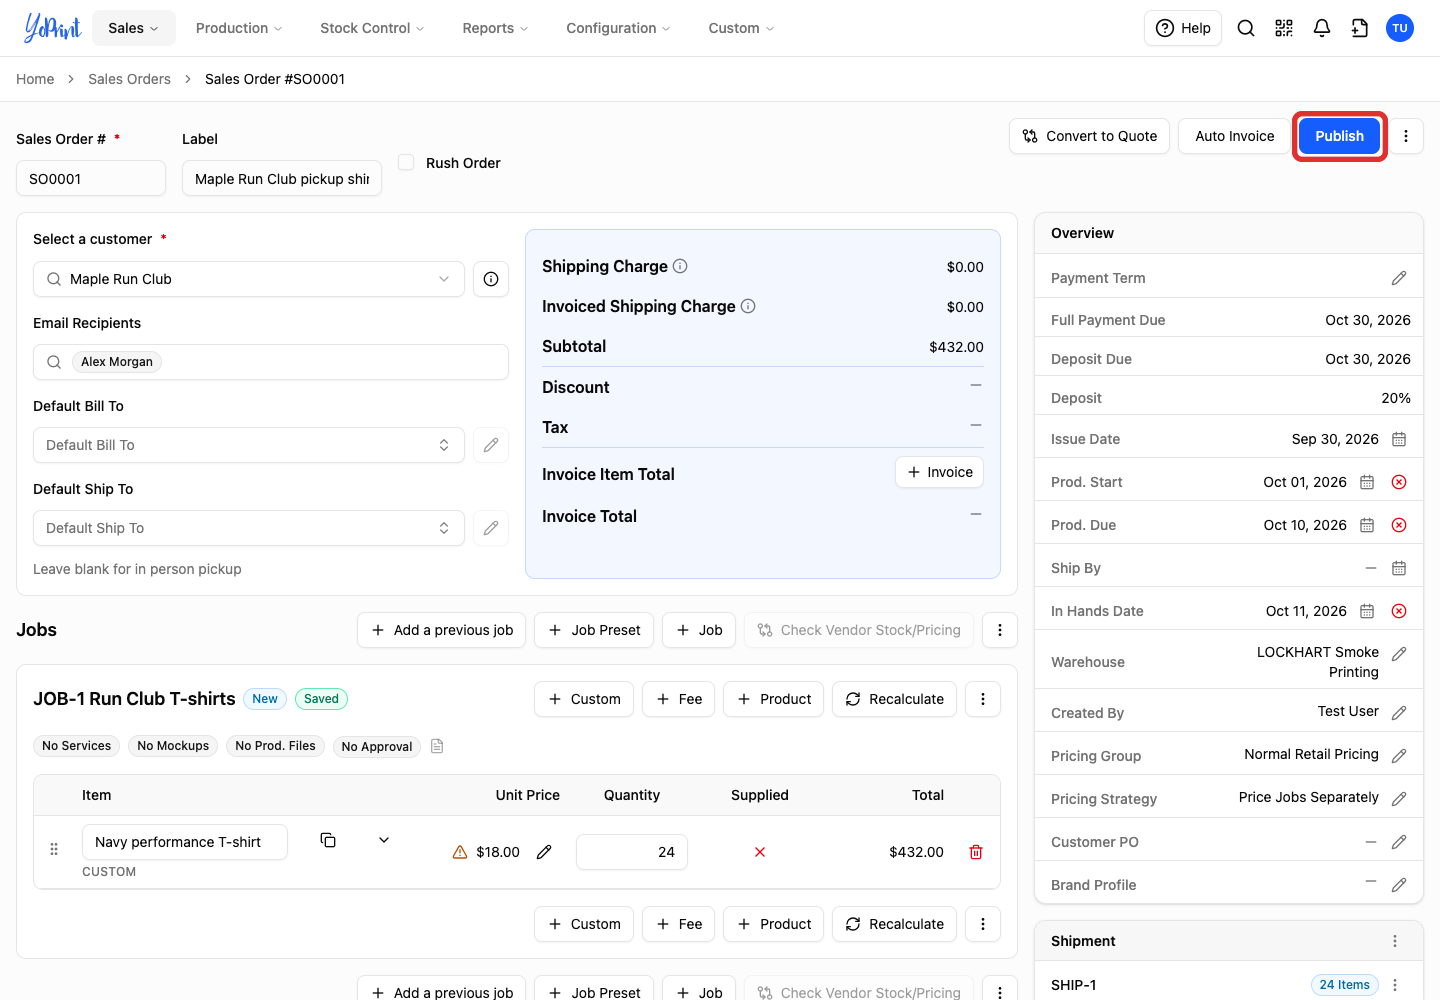1440x1000 pixels.
Task: Go to Sales Orders breadcrumb
Action: point(129,79)
